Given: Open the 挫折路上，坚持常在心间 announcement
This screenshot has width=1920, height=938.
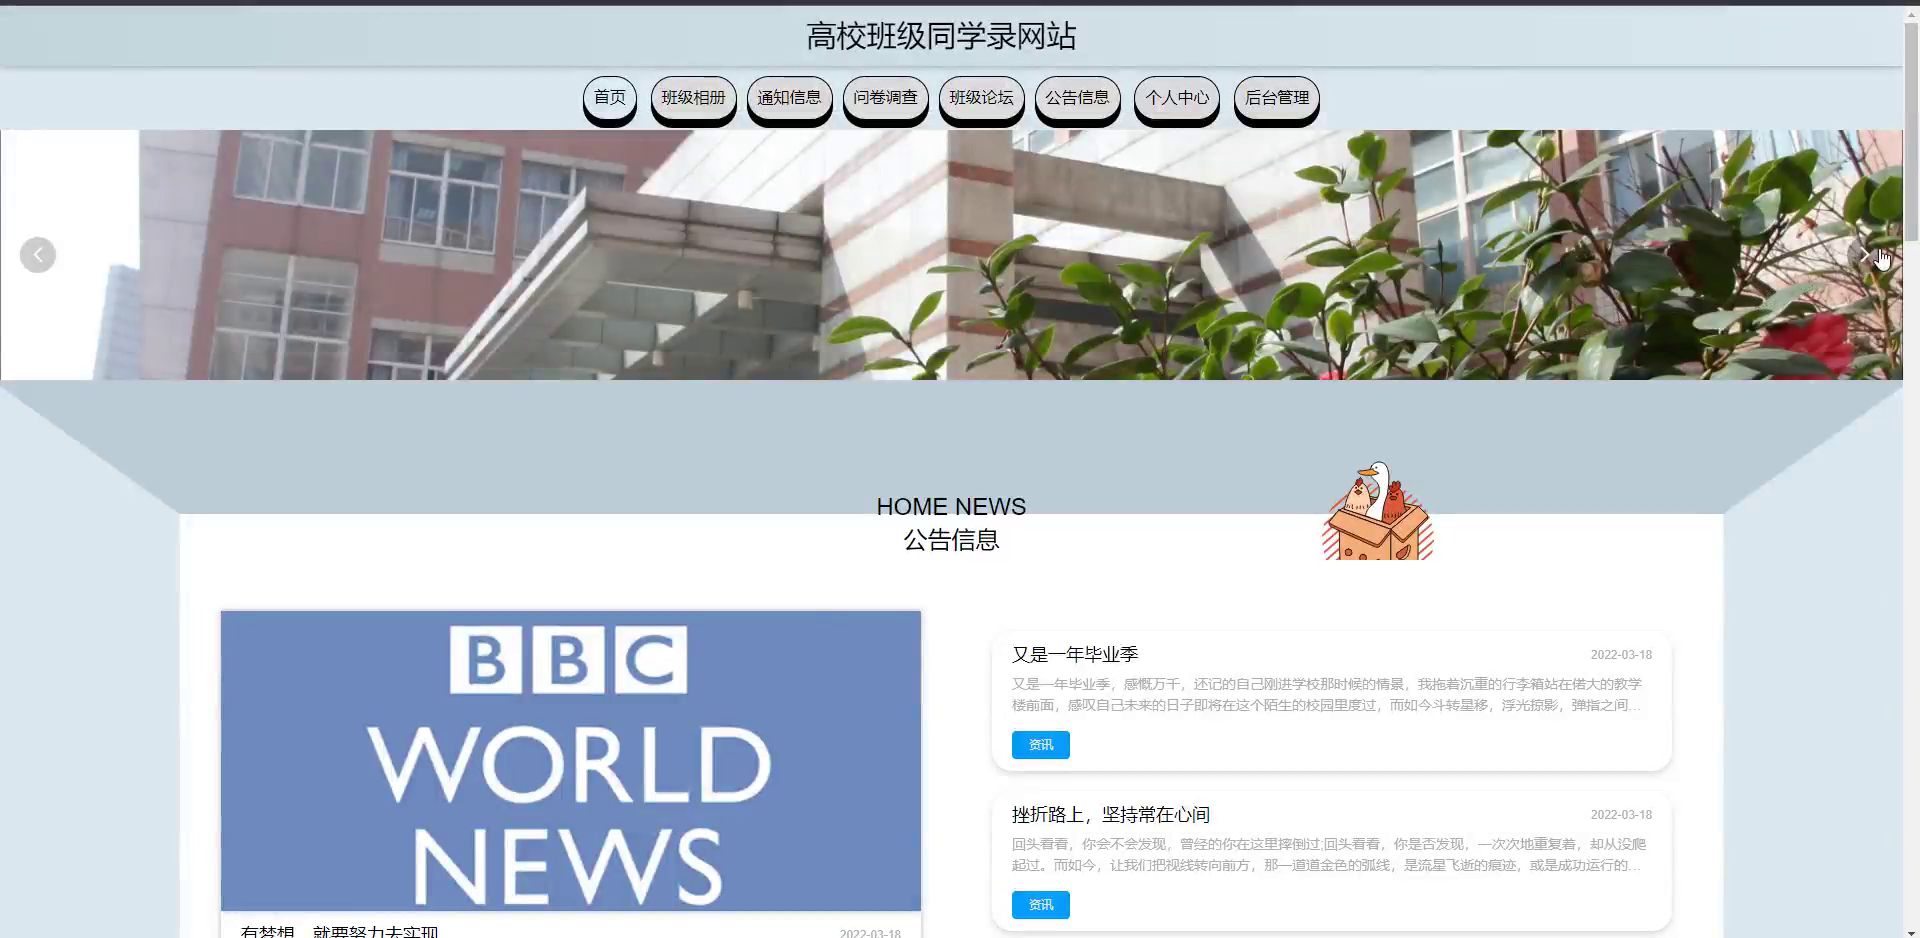Looking at the screenshot, I should pyautogui.click(x=1111, y=814).
